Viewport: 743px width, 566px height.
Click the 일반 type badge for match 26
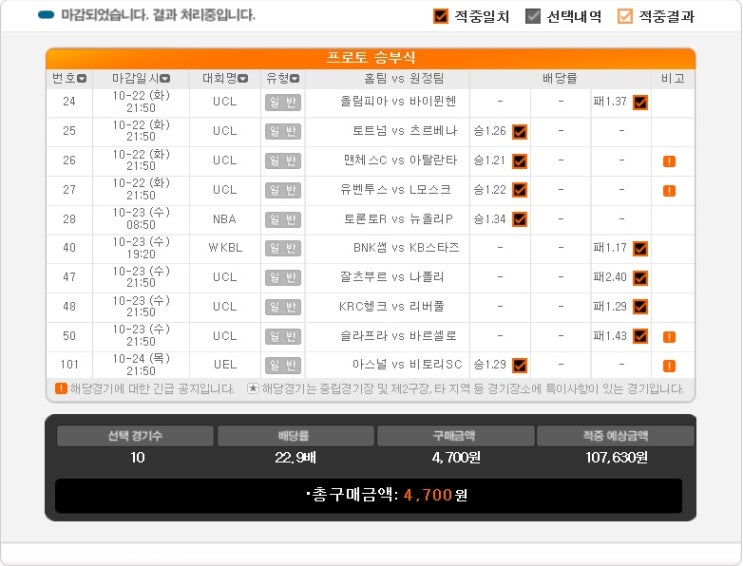coord(283,161)
